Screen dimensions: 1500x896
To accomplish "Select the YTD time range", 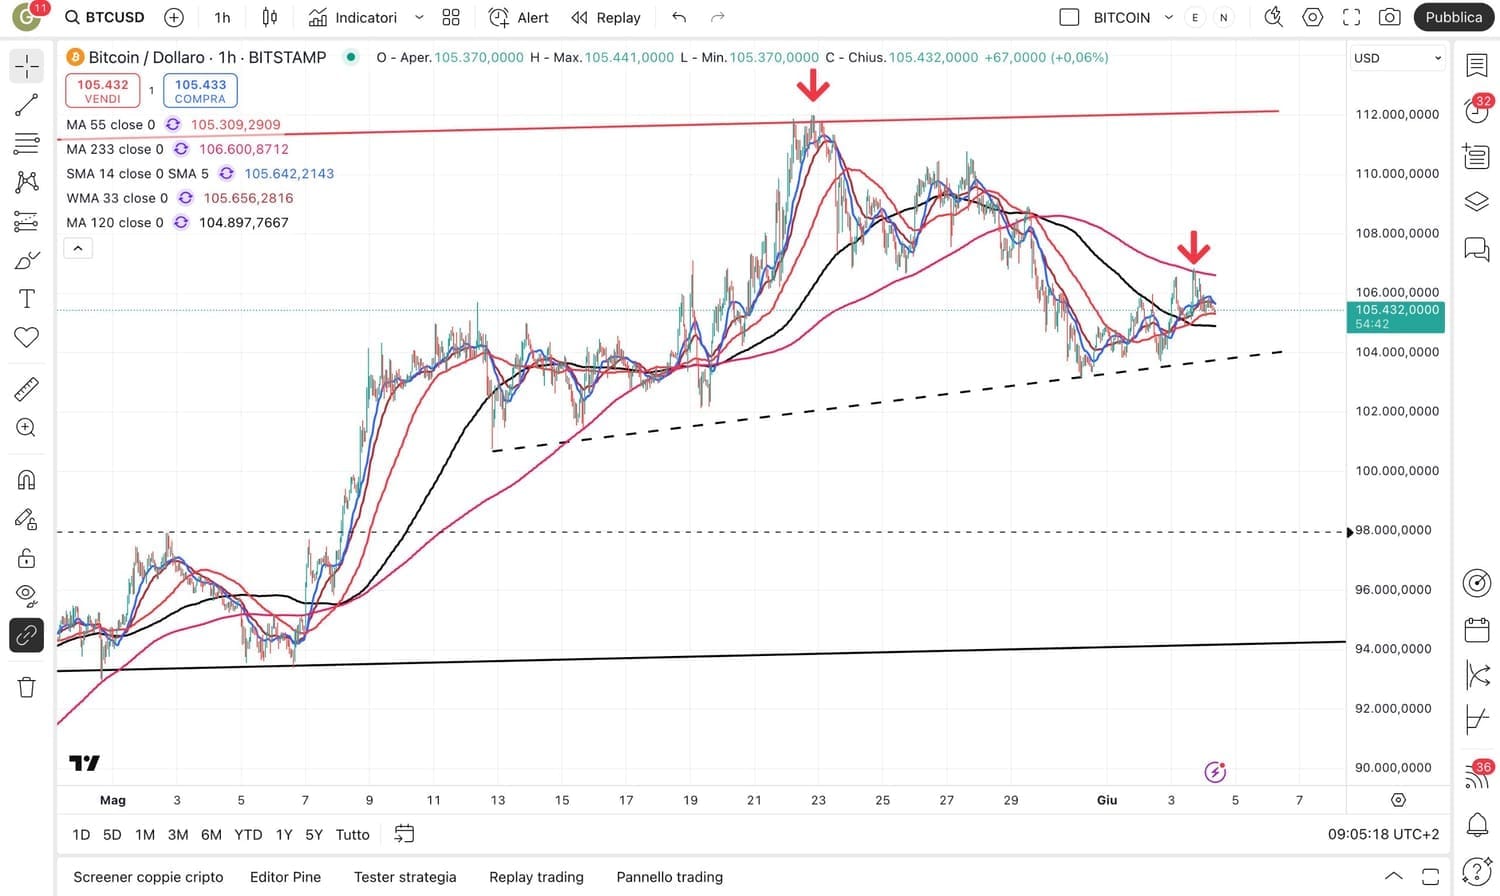I will click(x=248, y=834).
